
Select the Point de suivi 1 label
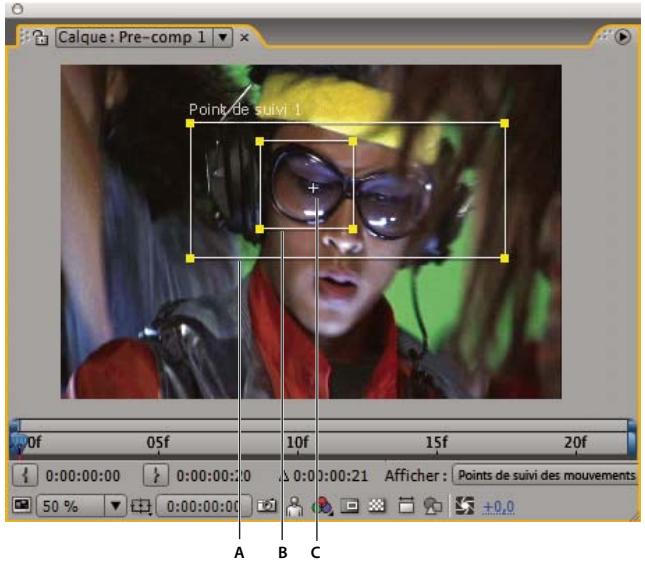pos(245,109)
